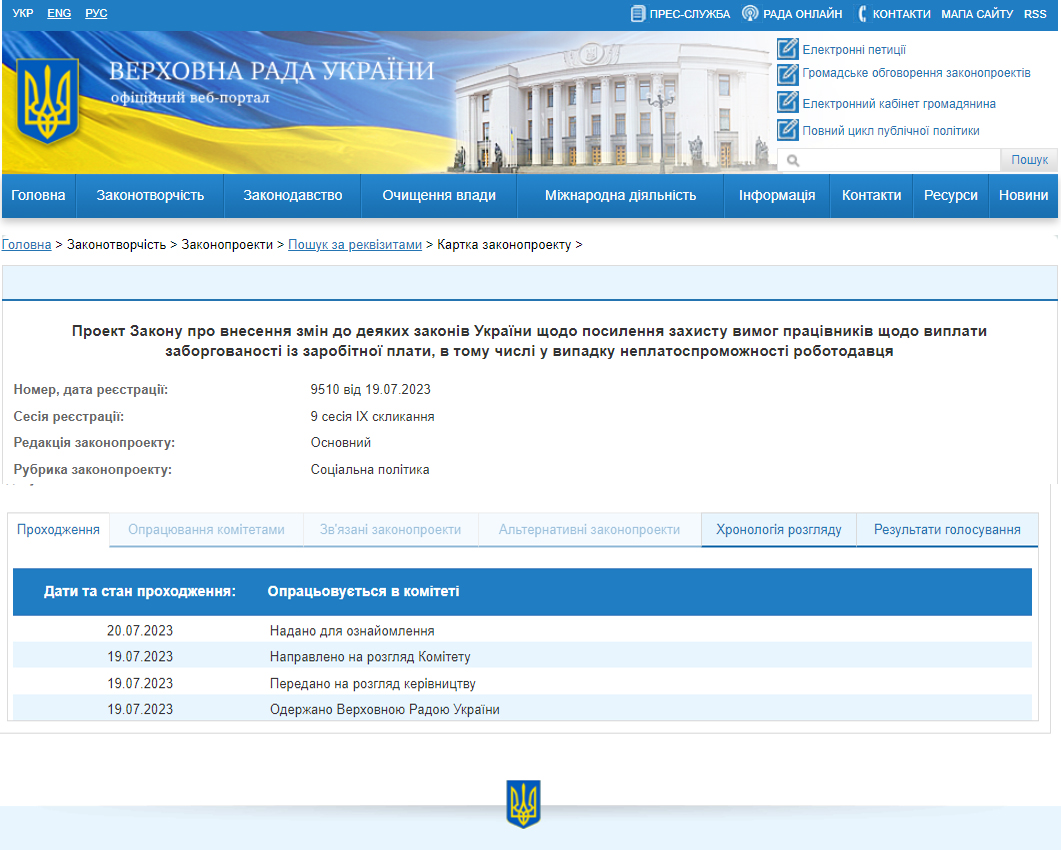Click the footer trident emblem
Screen dimensions: 1061x850
(x=523, y=804)
